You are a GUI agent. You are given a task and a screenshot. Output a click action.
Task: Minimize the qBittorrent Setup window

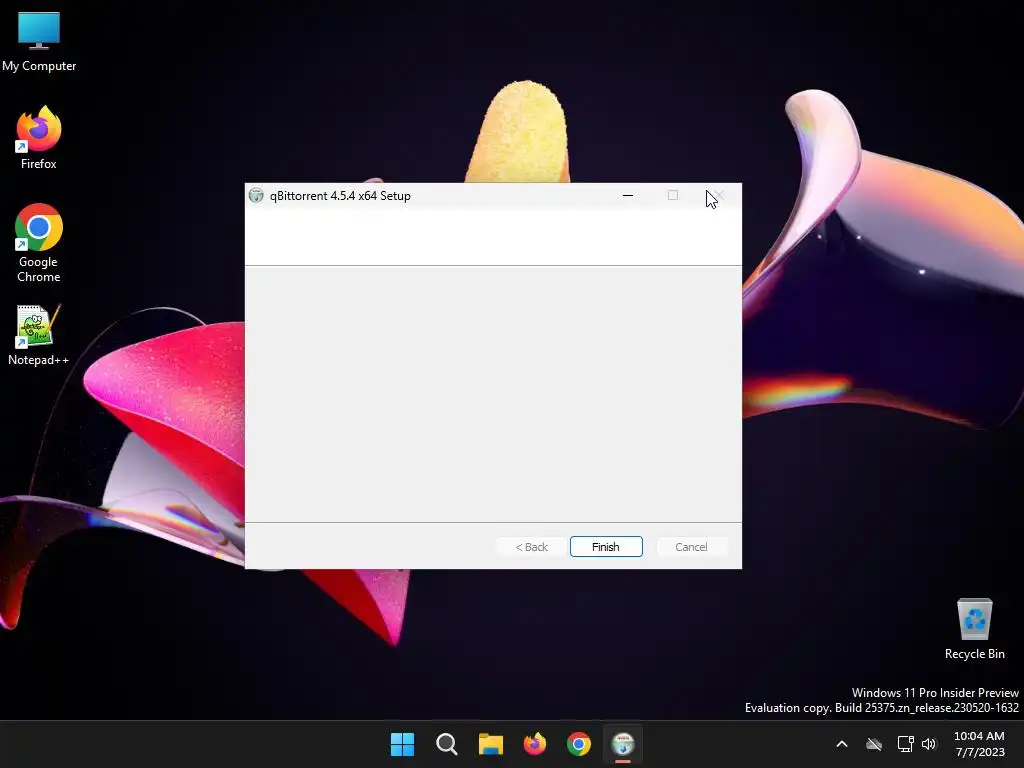point(628,195)
